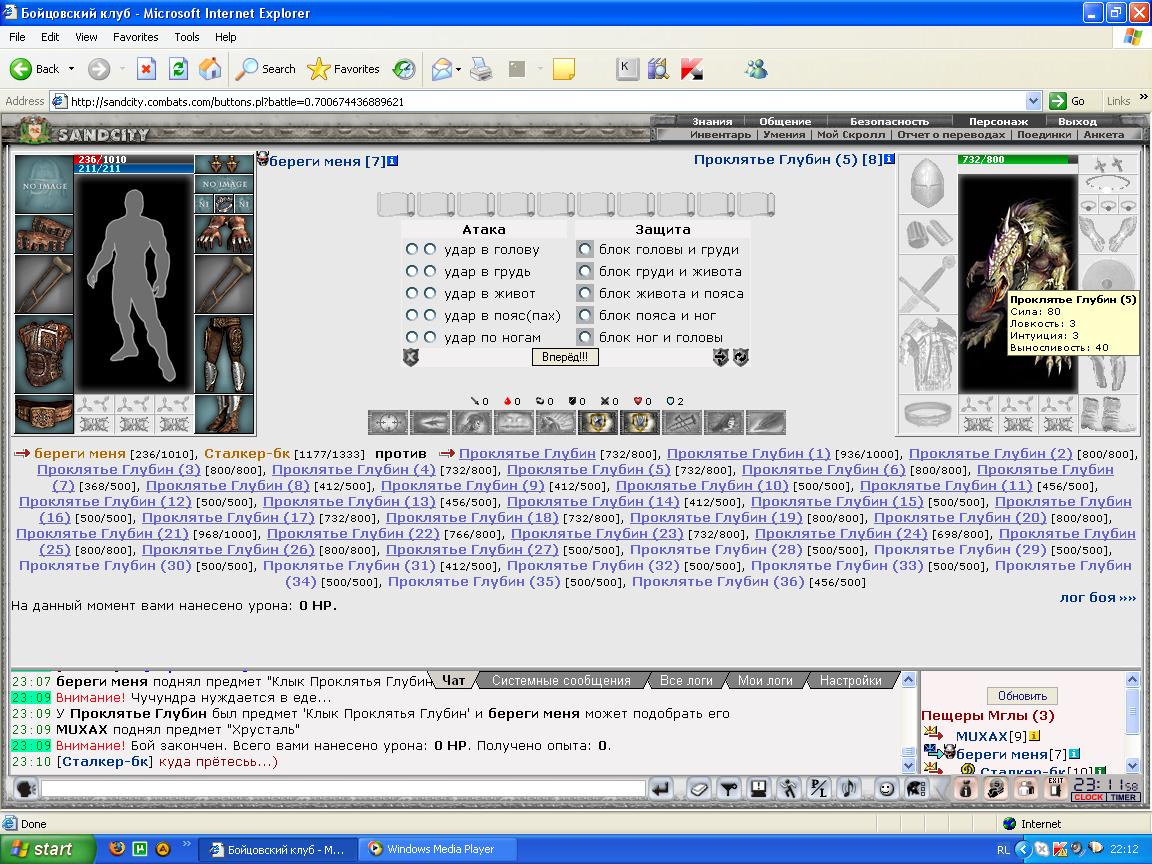
Task: Open the IE History icon
Action: click(x=403, y=69)
